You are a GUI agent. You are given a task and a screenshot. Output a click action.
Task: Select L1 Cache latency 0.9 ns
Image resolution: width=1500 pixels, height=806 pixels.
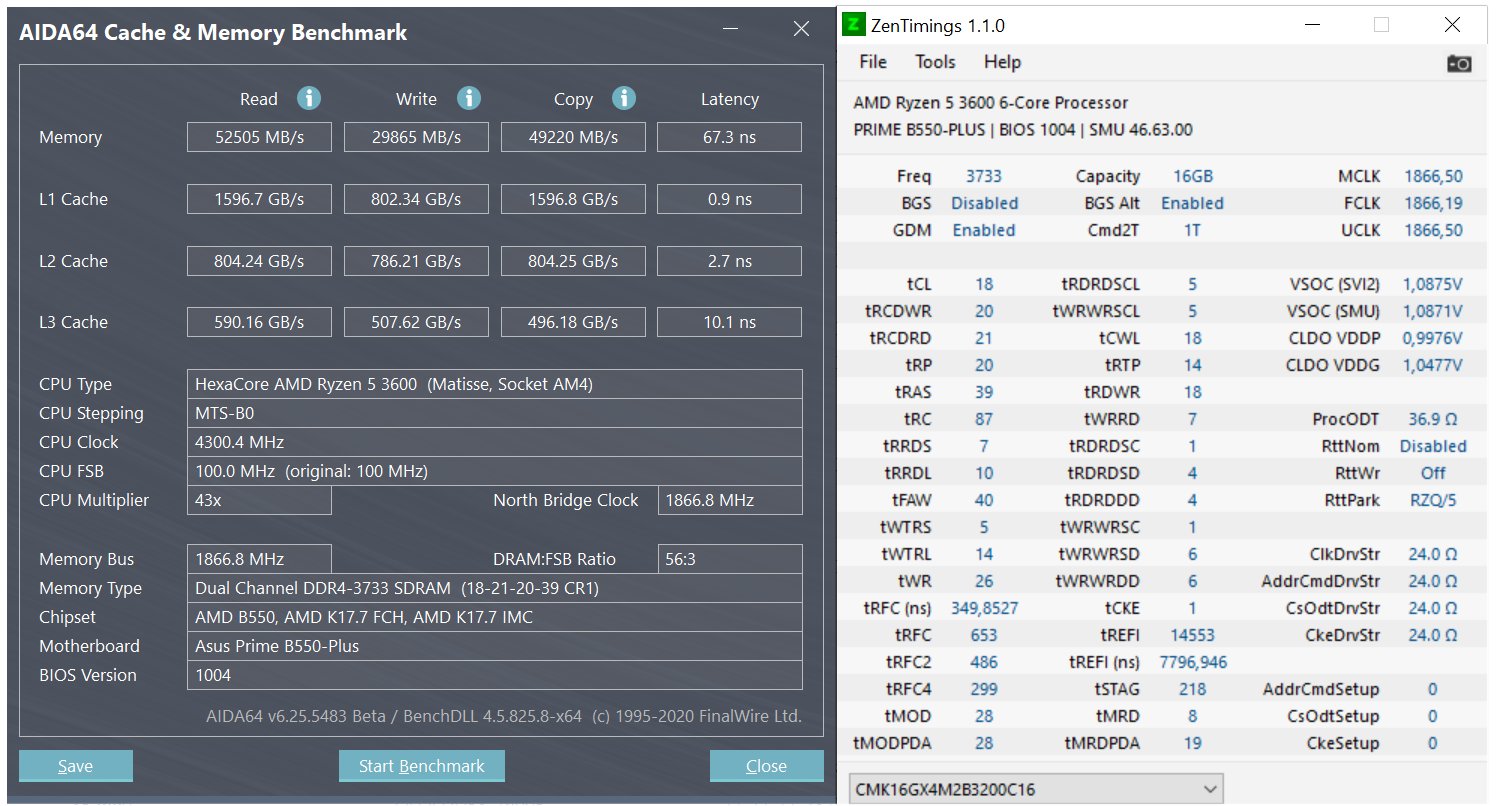coord(729,199)
